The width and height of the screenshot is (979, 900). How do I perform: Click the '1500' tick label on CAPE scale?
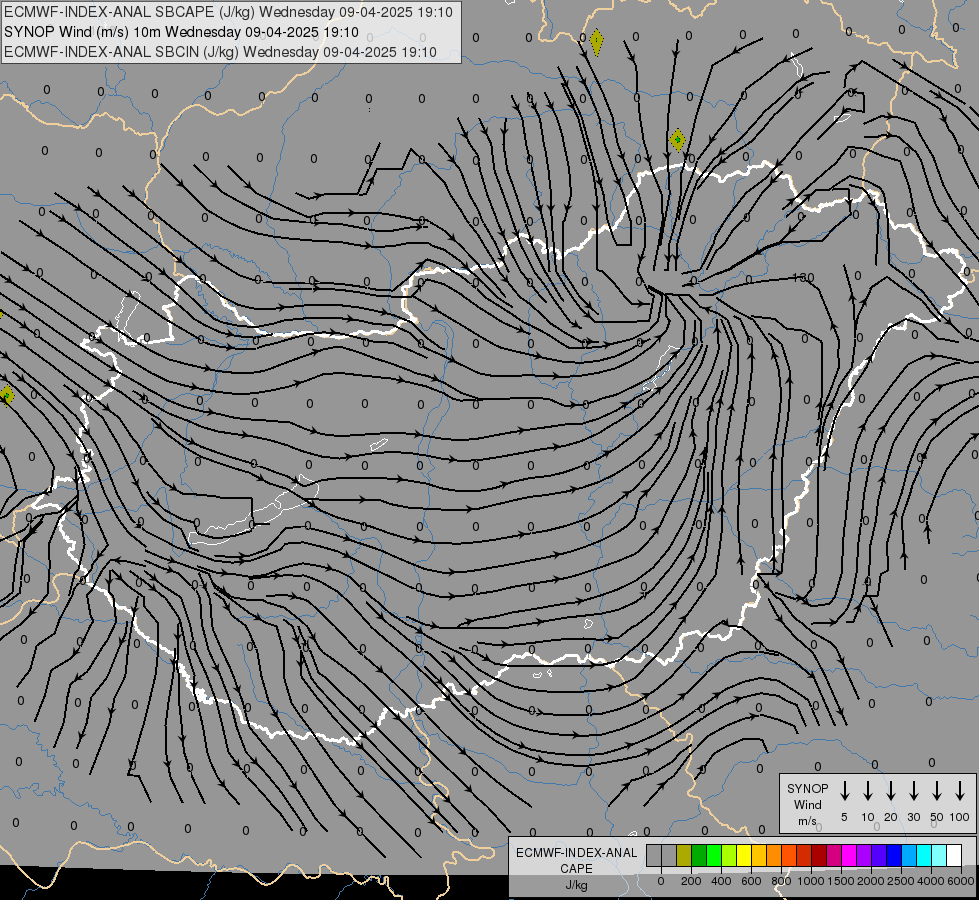pos(841,881)
